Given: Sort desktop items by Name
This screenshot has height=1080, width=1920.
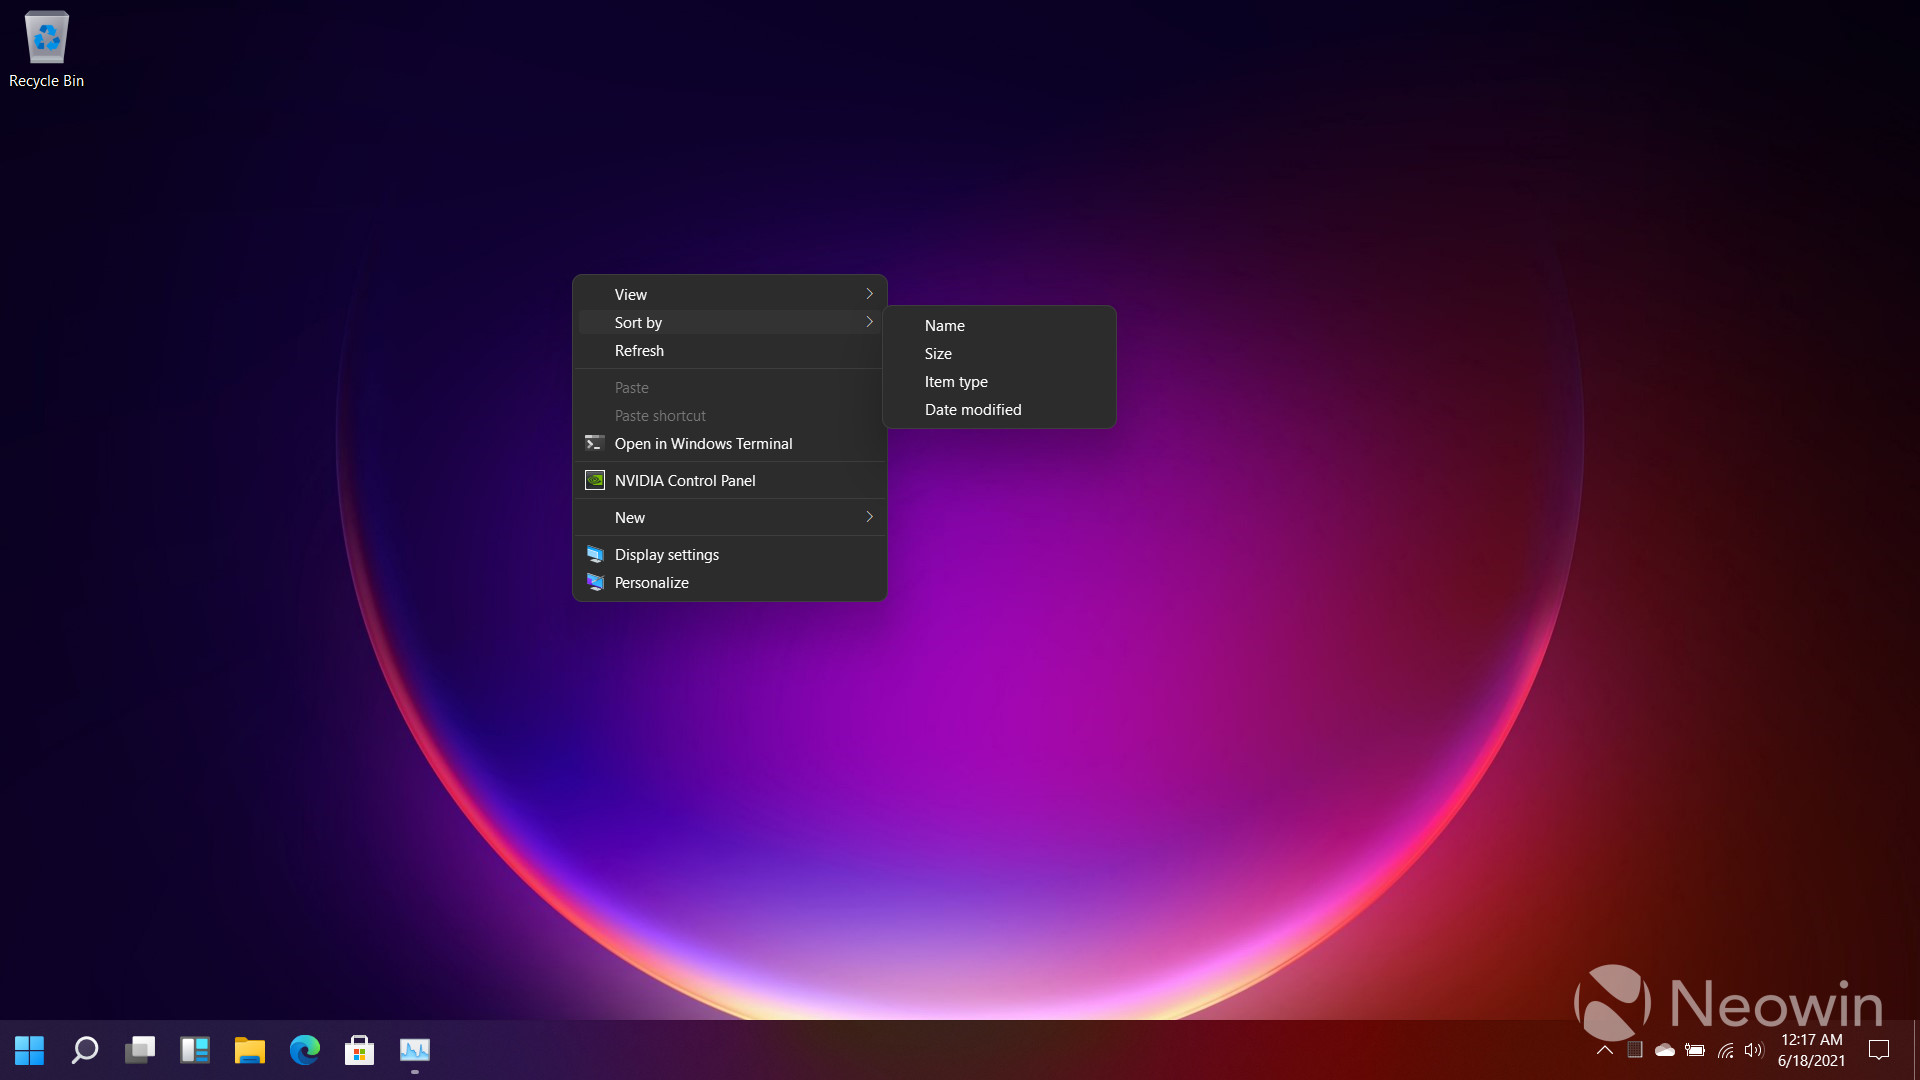Looking at the screenshot, I should (x=945, y=326).
